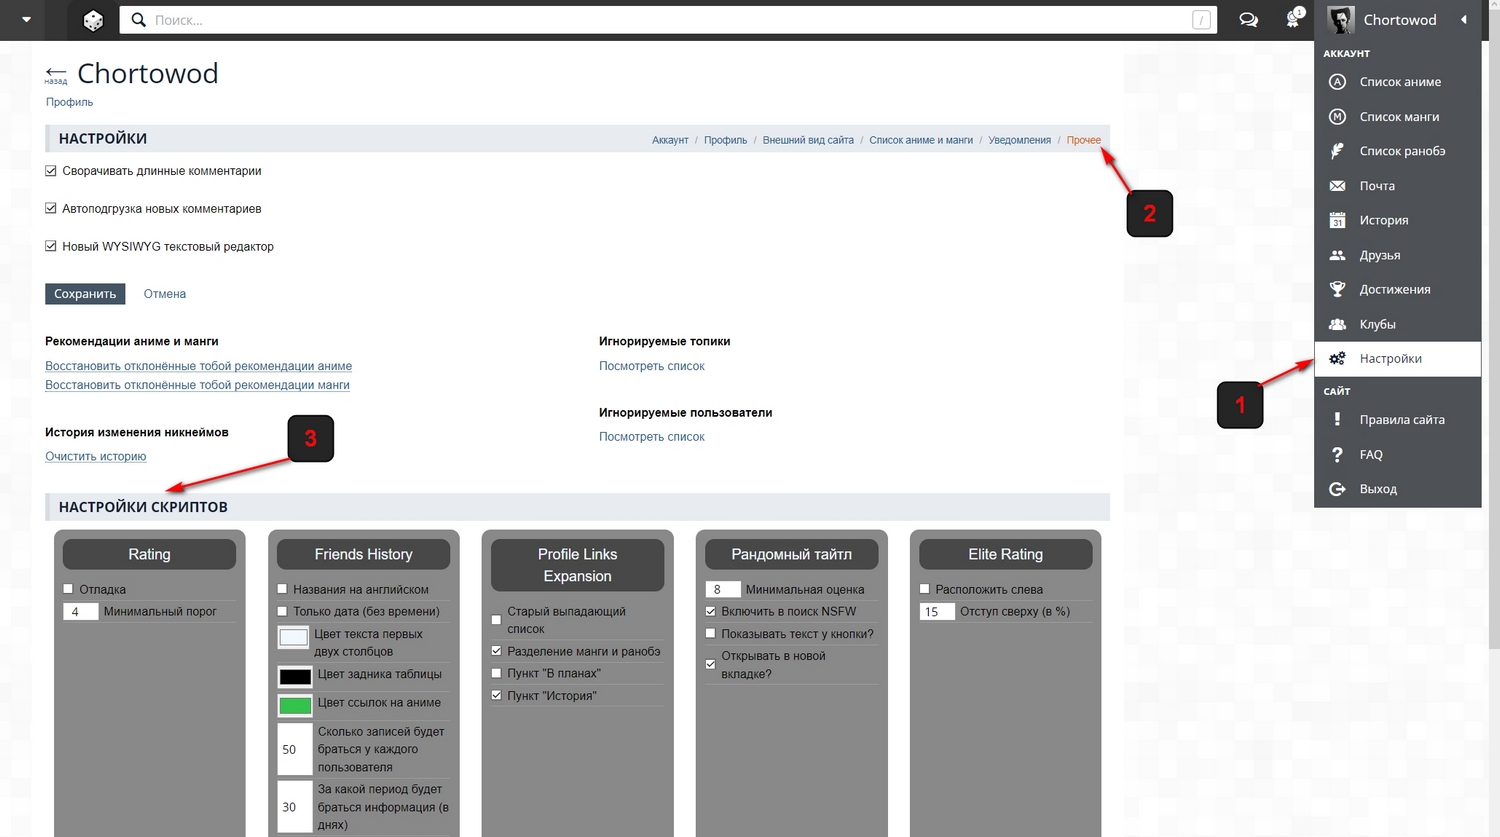Enable Отладка in the Rating script panel

coord(68,589)
